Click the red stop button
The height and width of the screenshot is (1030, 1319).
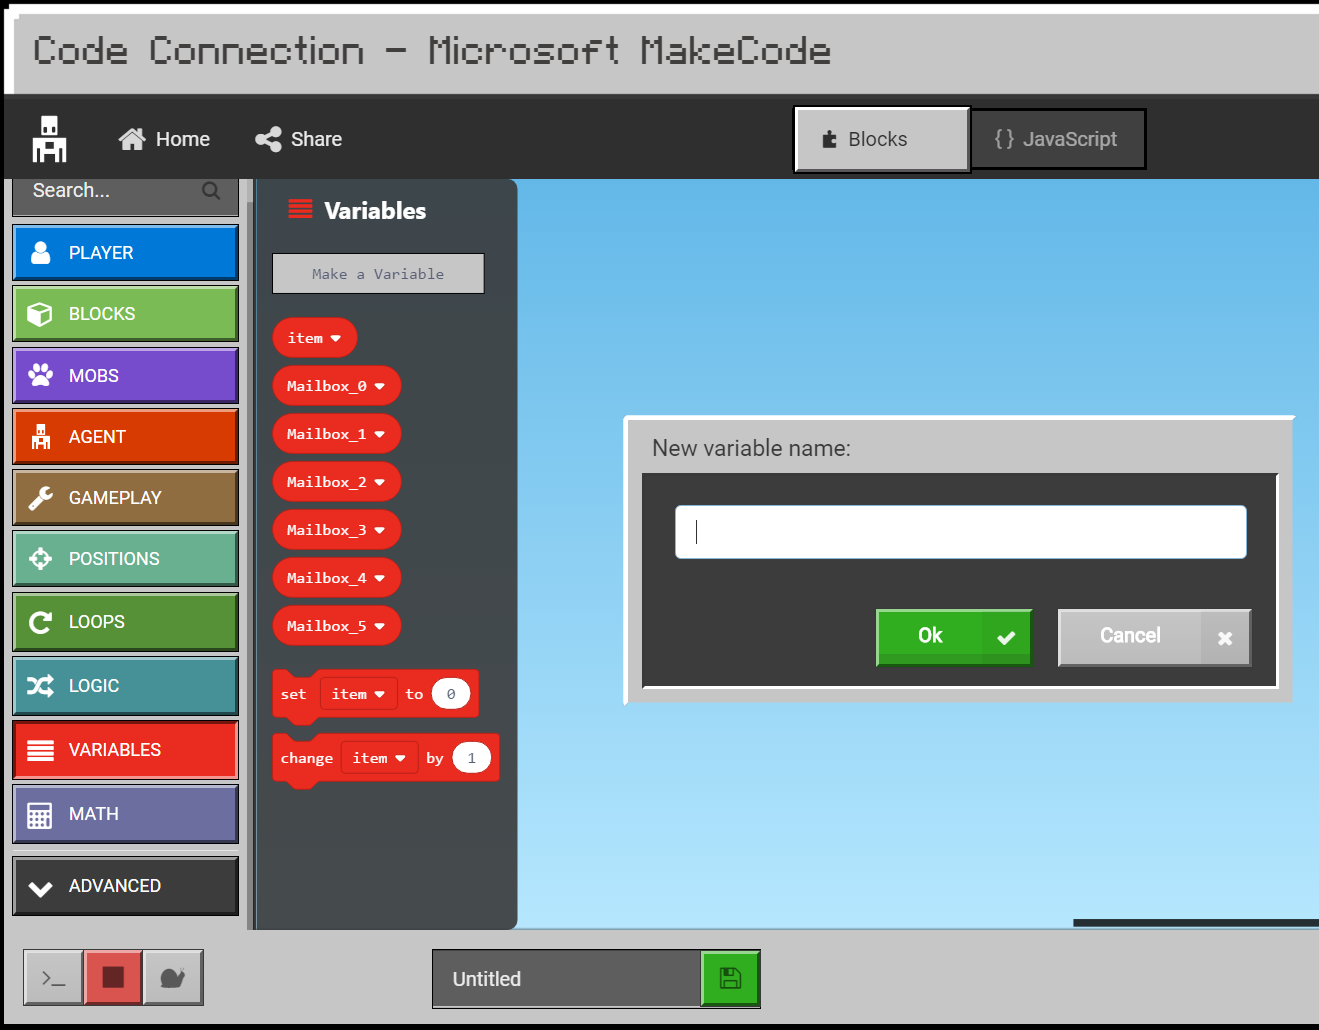coord(113,977)
